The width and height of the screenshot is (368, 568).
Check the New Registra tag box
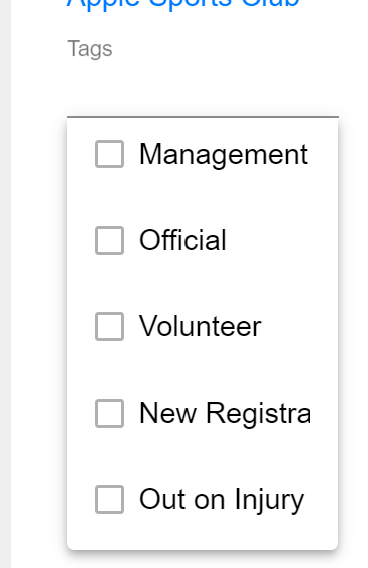[109, 413]
